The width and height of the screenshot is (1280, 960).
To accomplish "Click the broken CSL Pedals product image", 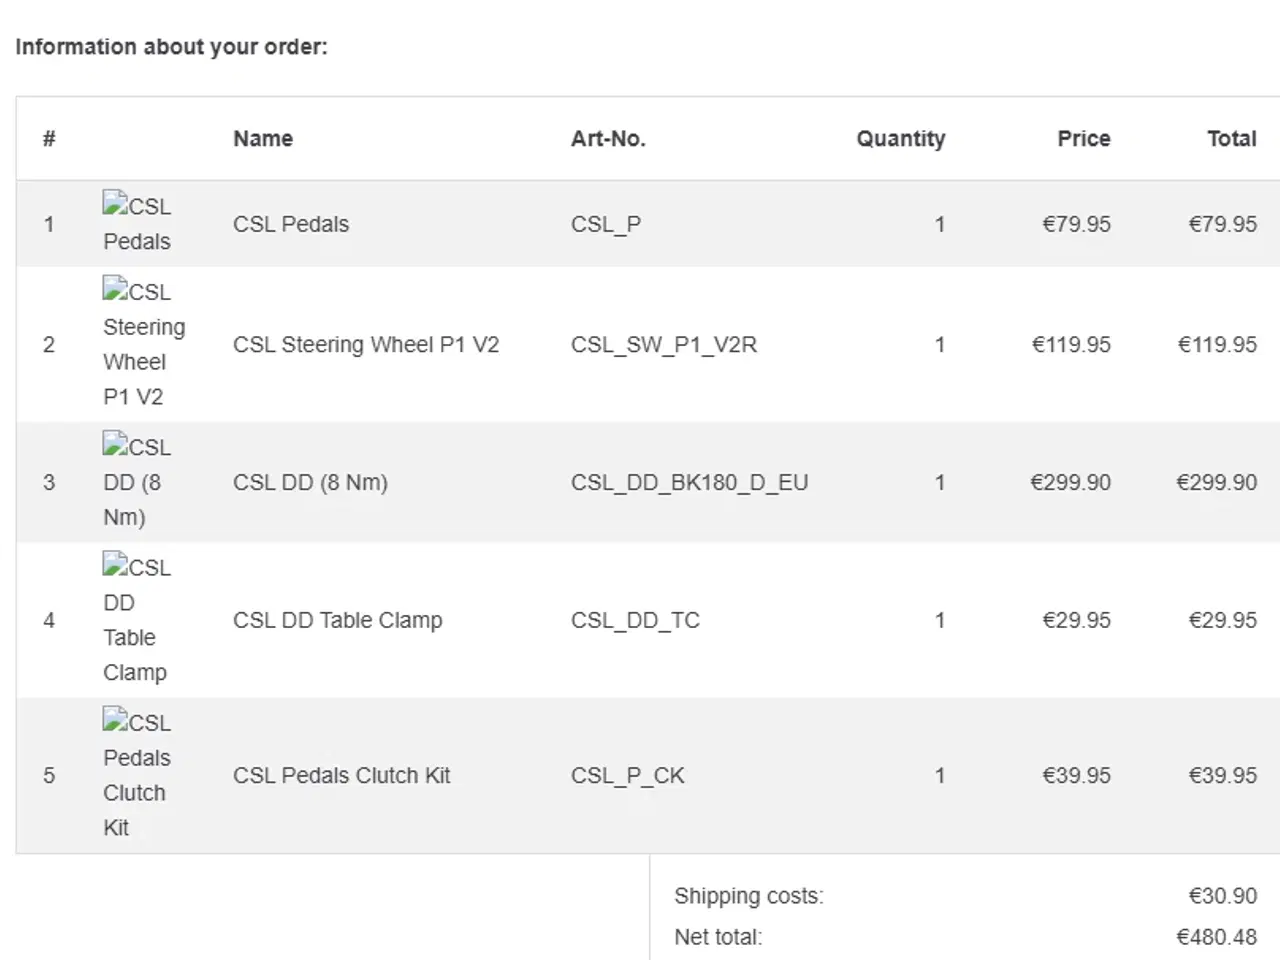I will pyautogui.click(x=137, y=223).
